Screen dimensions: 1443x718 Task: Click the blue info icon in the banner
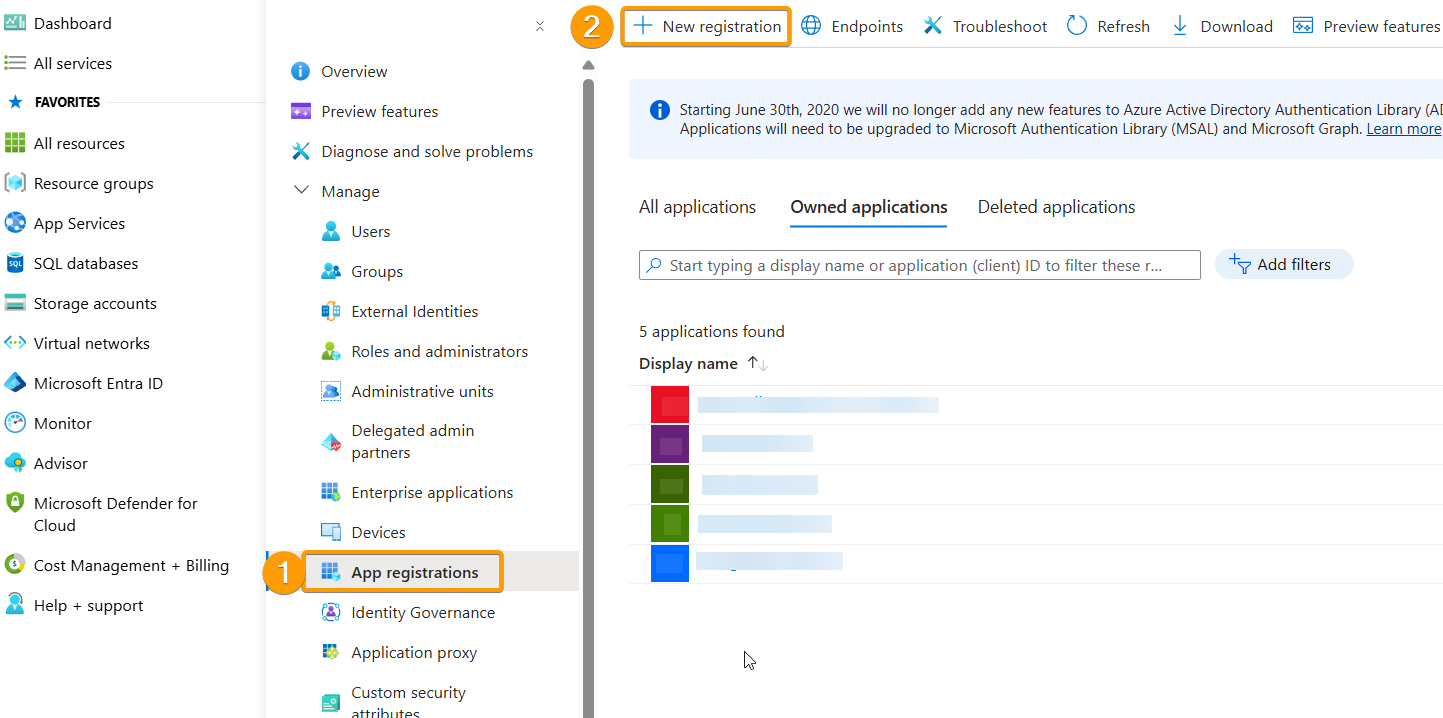pos(660,110)
